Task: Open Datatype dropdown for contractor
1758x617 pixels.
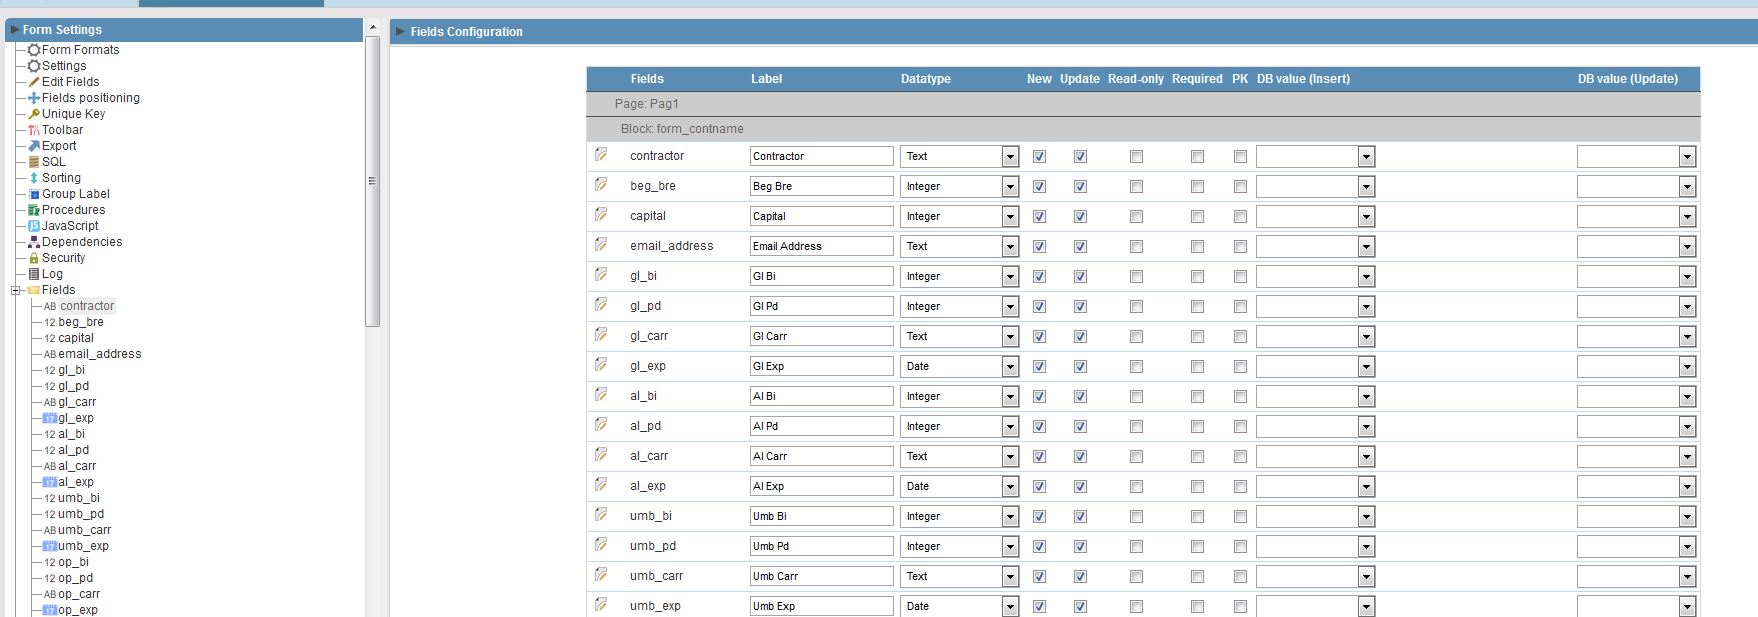Action: point(959,157)
